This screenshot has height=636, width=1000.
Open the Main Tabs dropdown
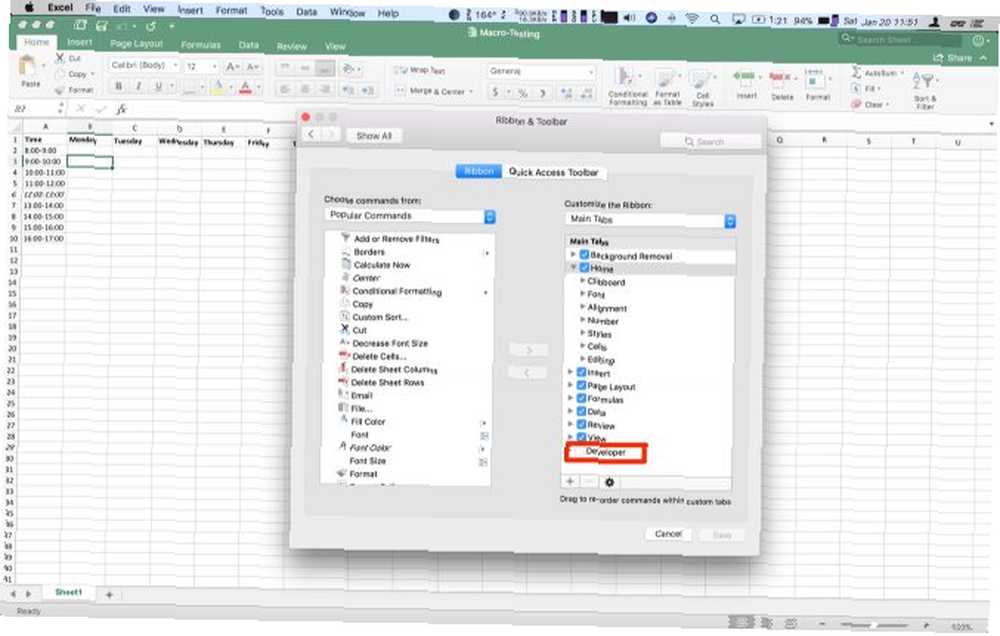(651, 220)
